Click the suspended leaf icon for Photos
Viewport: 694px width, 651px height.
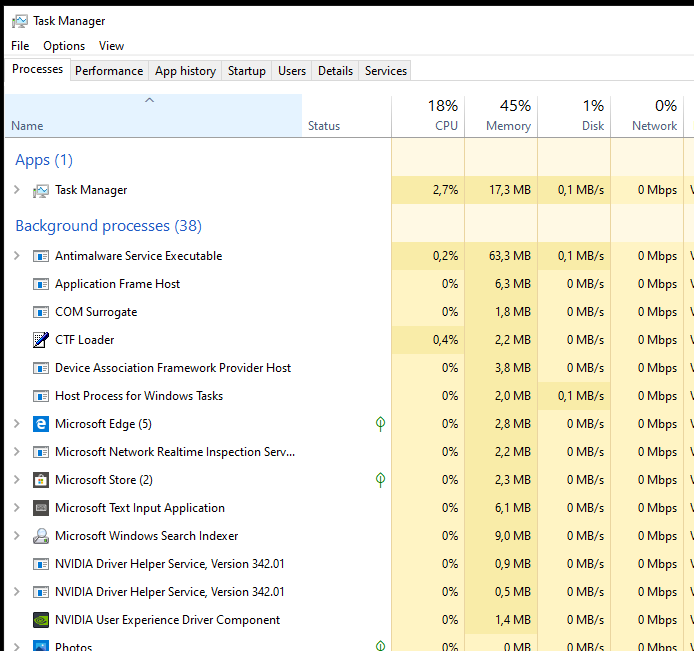[380, 646]
